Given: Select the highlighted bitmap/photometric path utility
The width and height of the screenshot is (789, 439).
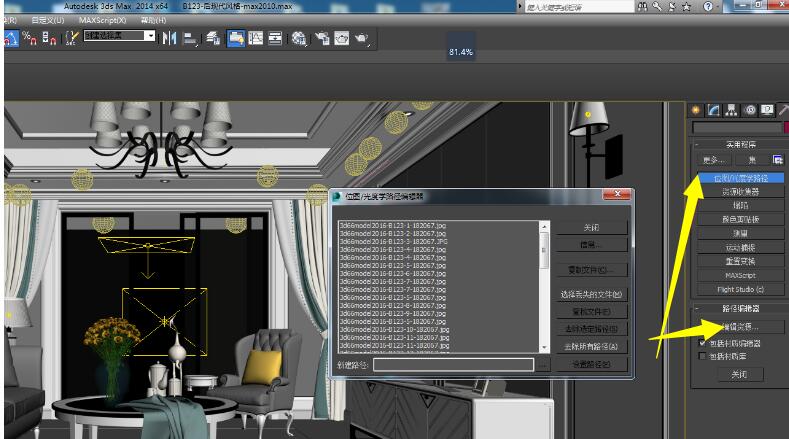Looking at the screenshot, I should pos(741,178).
